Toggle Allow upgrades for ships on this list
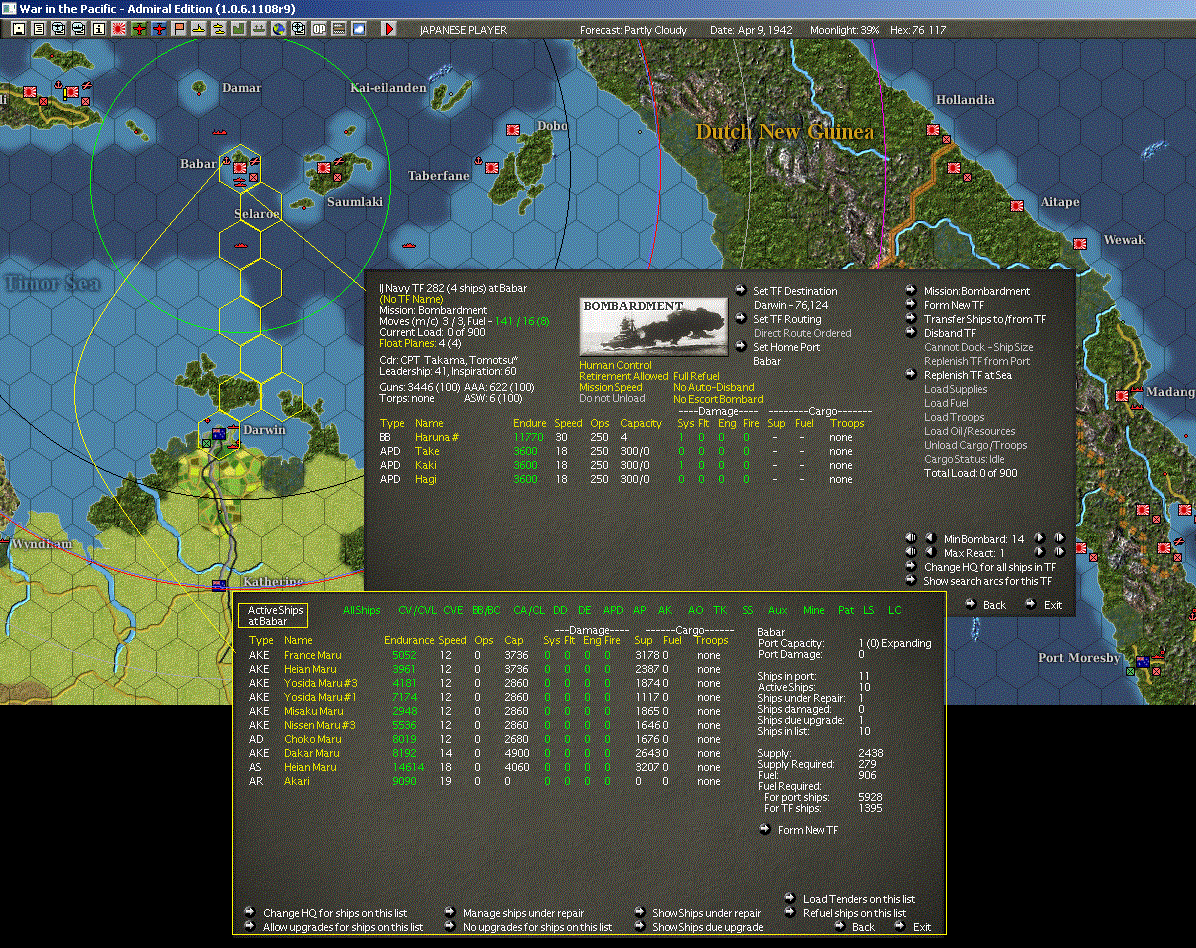1196x948 pixels. [342, 927]
